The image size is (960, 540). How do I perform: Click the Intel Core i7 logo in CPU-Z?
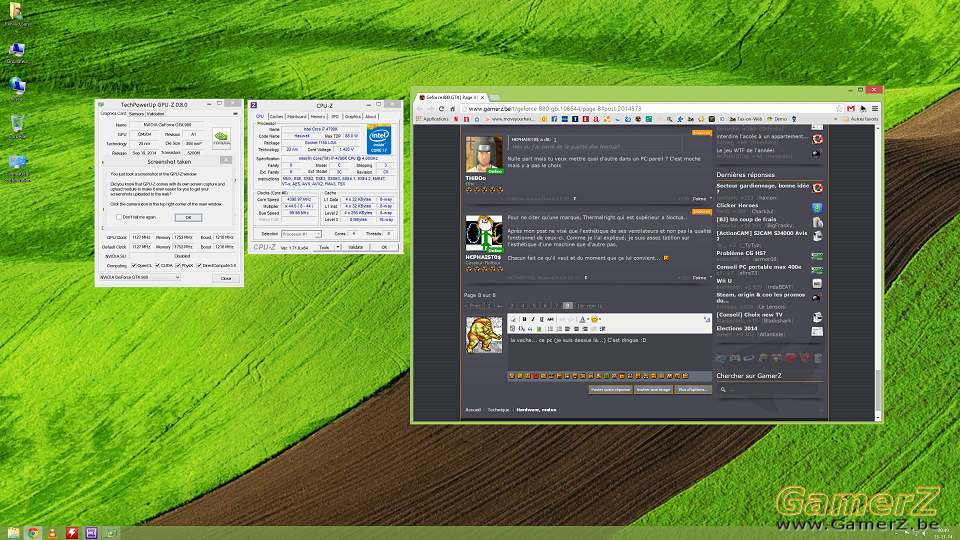coord(379,139)
